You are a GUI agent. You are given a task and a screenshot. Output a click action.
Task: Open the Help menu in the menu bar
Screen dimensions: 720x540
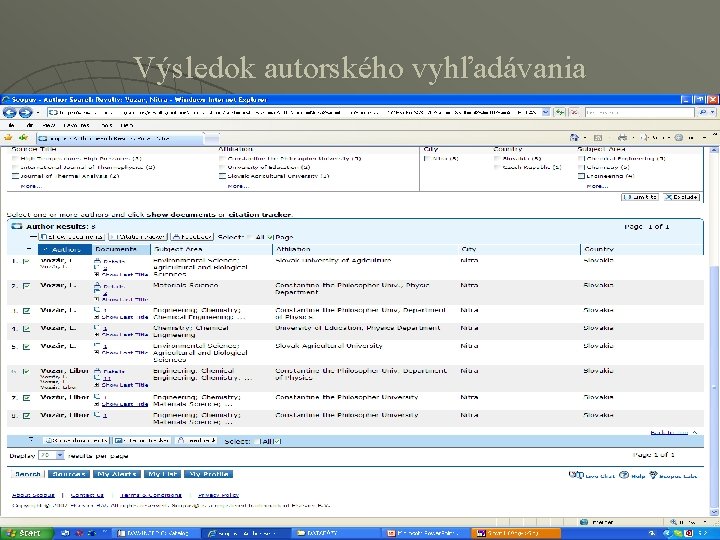tap(127, 125)
